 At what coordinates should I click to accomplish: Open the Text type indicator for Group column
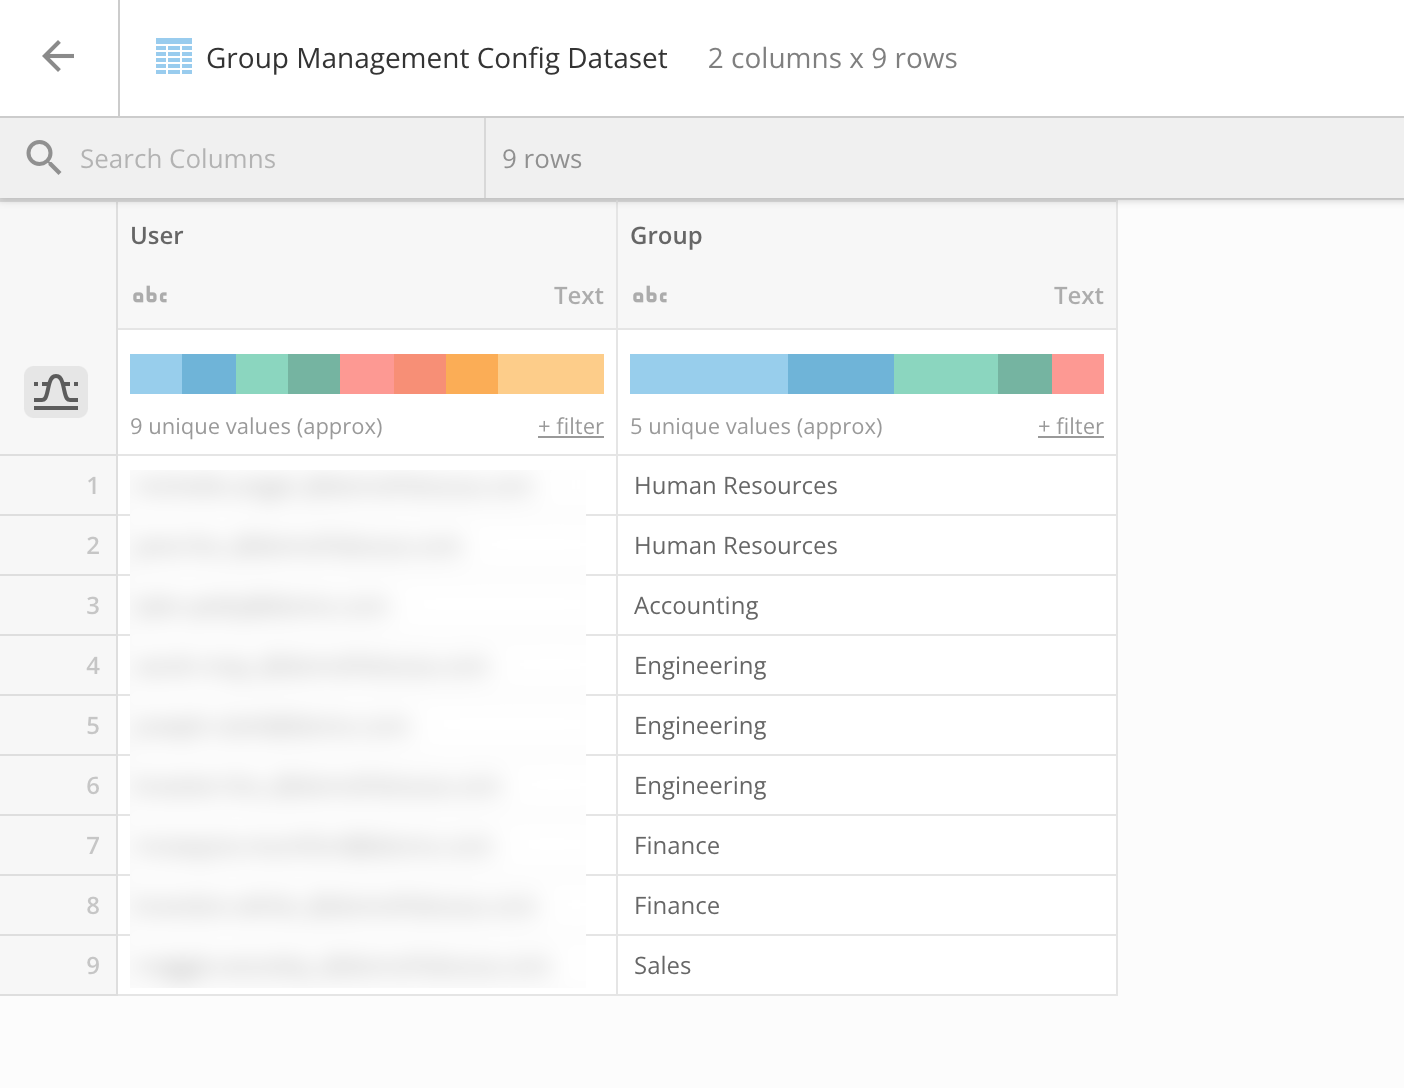click(1078, 295)
